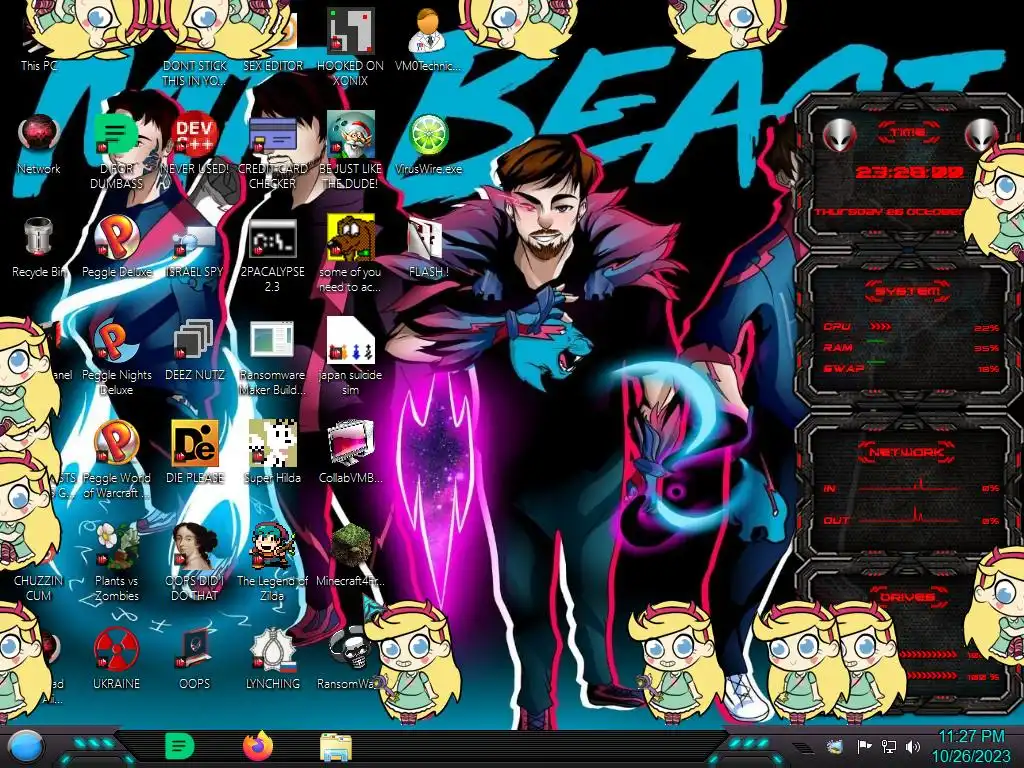Open the 2PACALYPSE 2.3 console icon
Image resolution: width=1024 pixels, height=768 pixels.
(x=272, y=255)
